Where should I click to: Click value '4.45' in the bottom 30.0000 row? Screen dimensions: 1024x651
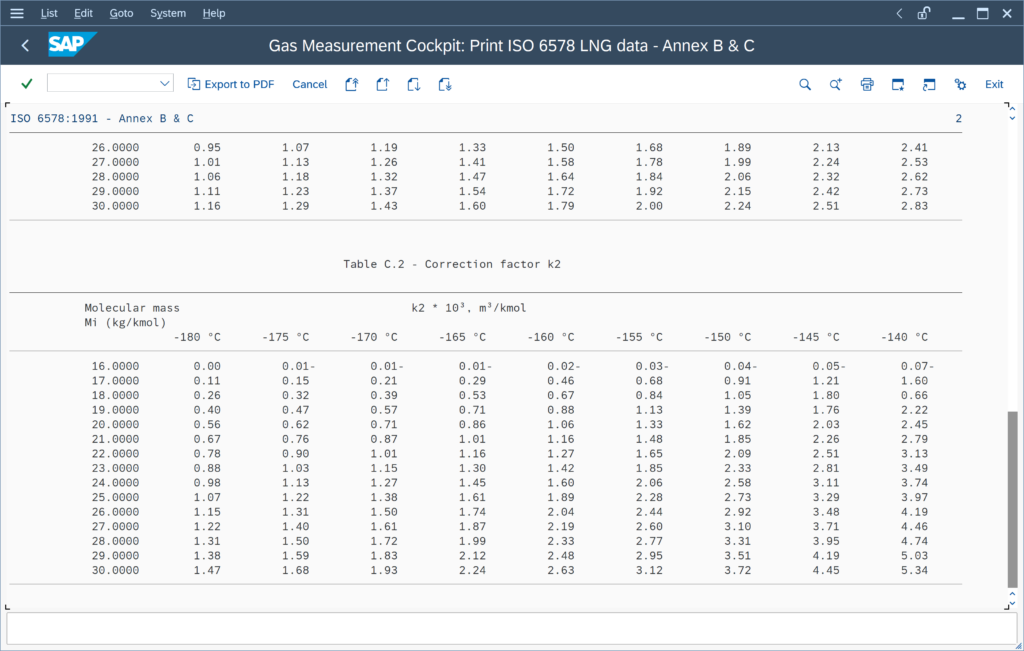click(x=826, y=570)
